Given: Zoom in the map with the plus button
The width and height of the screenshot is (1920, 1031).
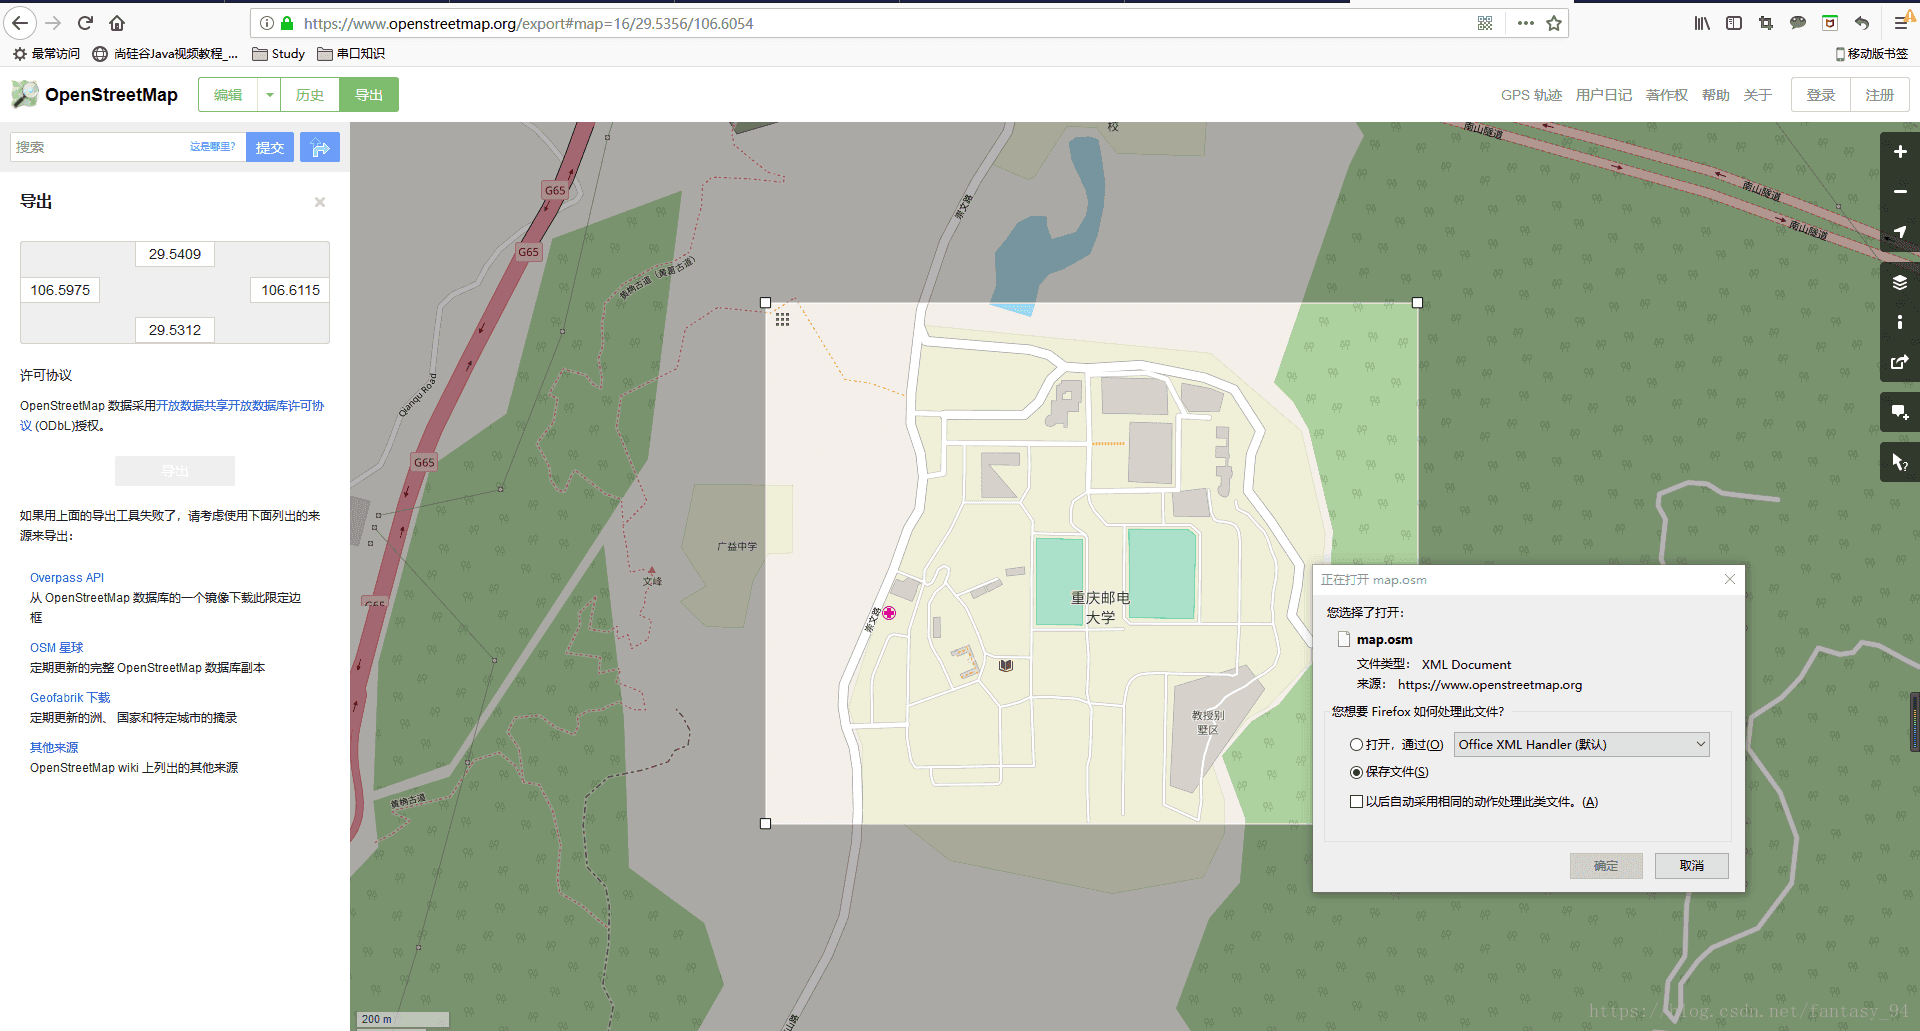Looking at the screenshot, I should pyautogui.click(x=1900, y=152).
